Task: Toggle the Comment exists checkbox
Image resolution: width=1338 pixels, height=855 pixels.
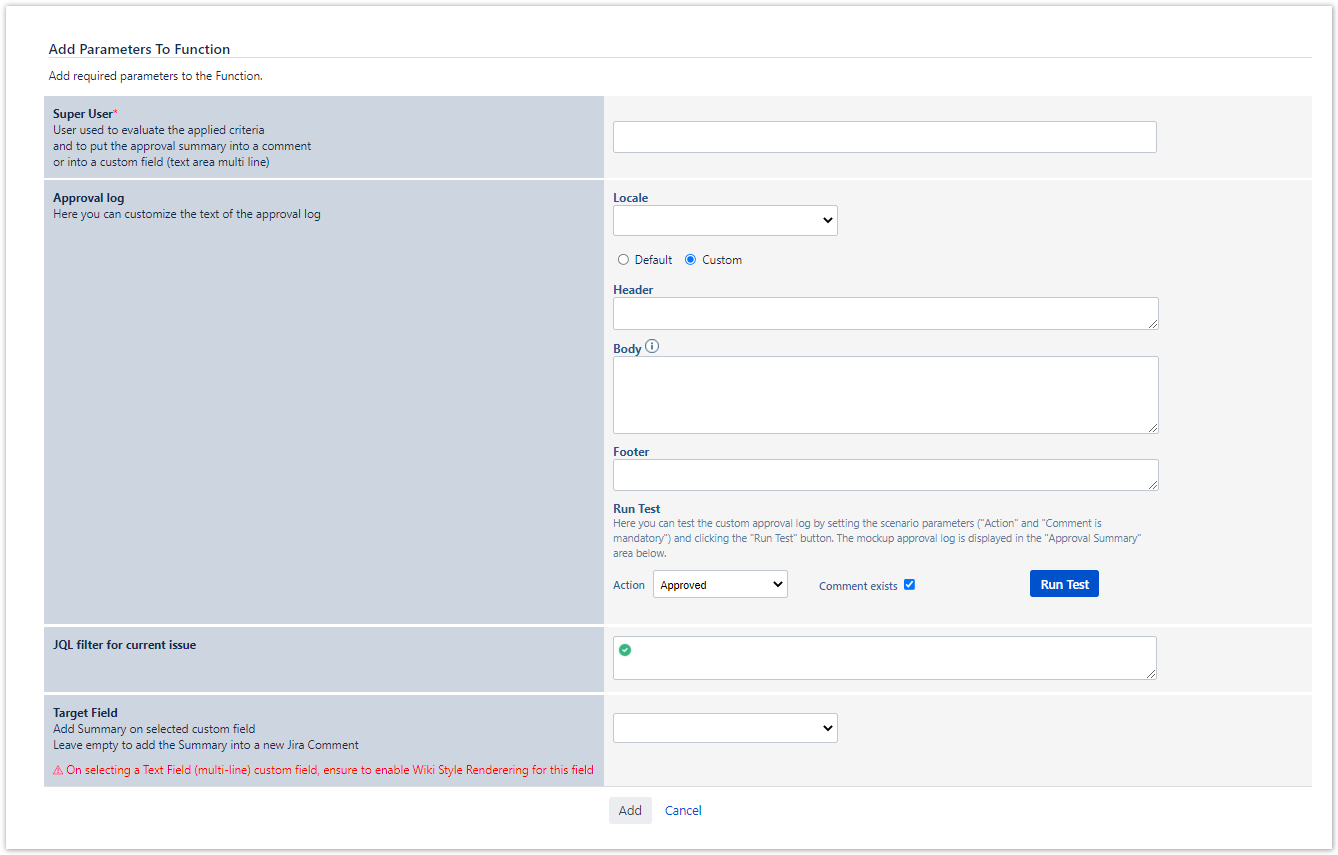Action: 909,585
